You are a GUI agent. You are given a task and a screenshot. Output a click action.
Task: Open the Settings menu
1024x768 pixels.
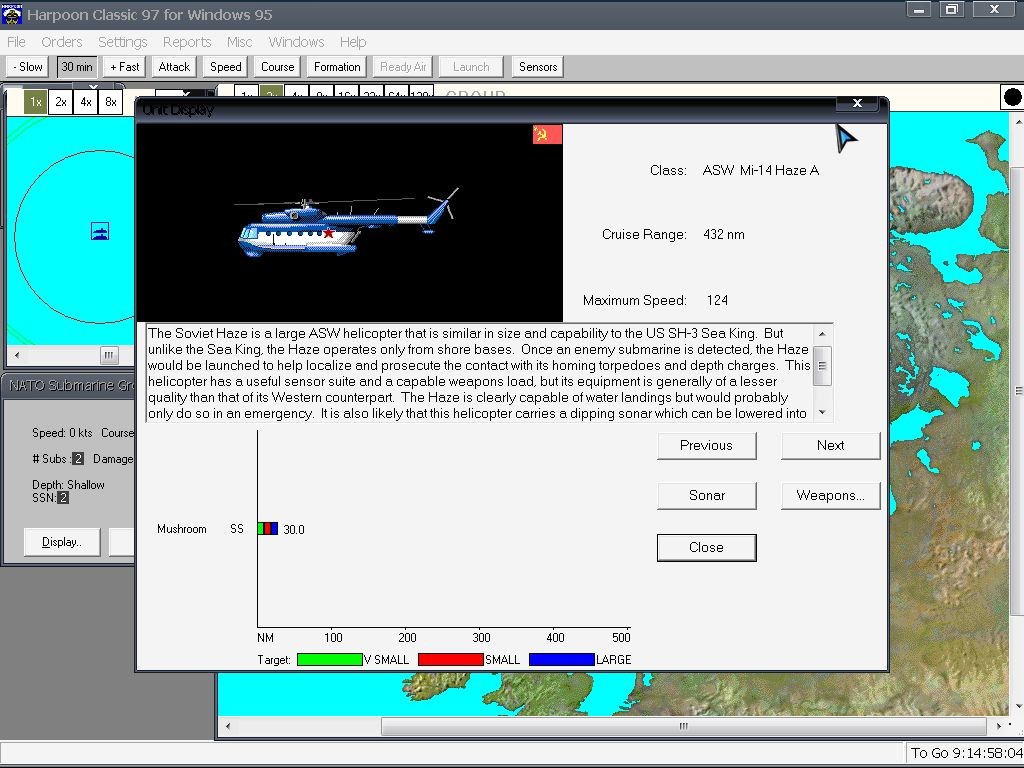pyautogui.click(x=122, y=42)
